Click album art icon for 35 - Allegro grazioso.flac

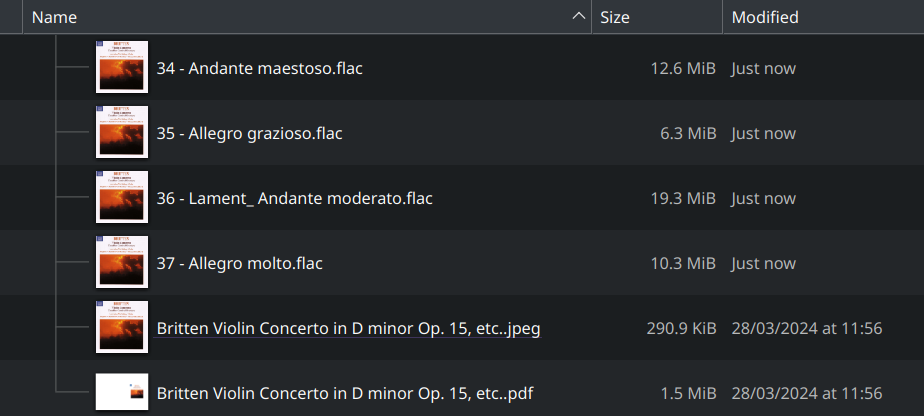tap(122, 133)
